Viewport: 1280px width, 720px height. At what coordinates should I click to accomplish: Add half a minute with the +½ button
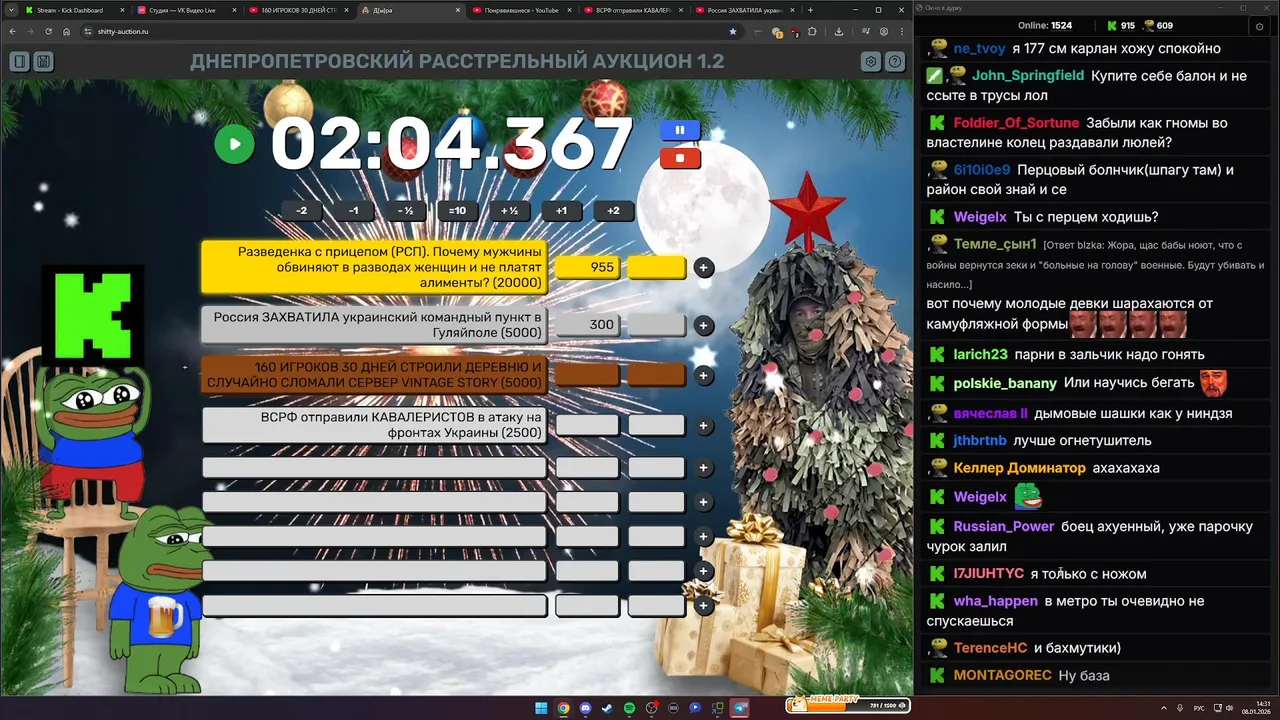point(509,211)
